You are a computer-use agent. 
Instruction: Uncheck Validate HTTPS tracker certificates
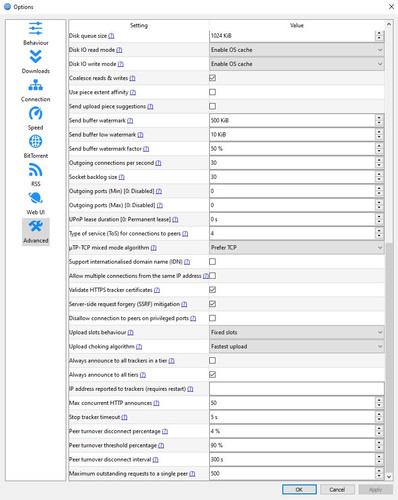pyautogui.click(x=213, y=290)
